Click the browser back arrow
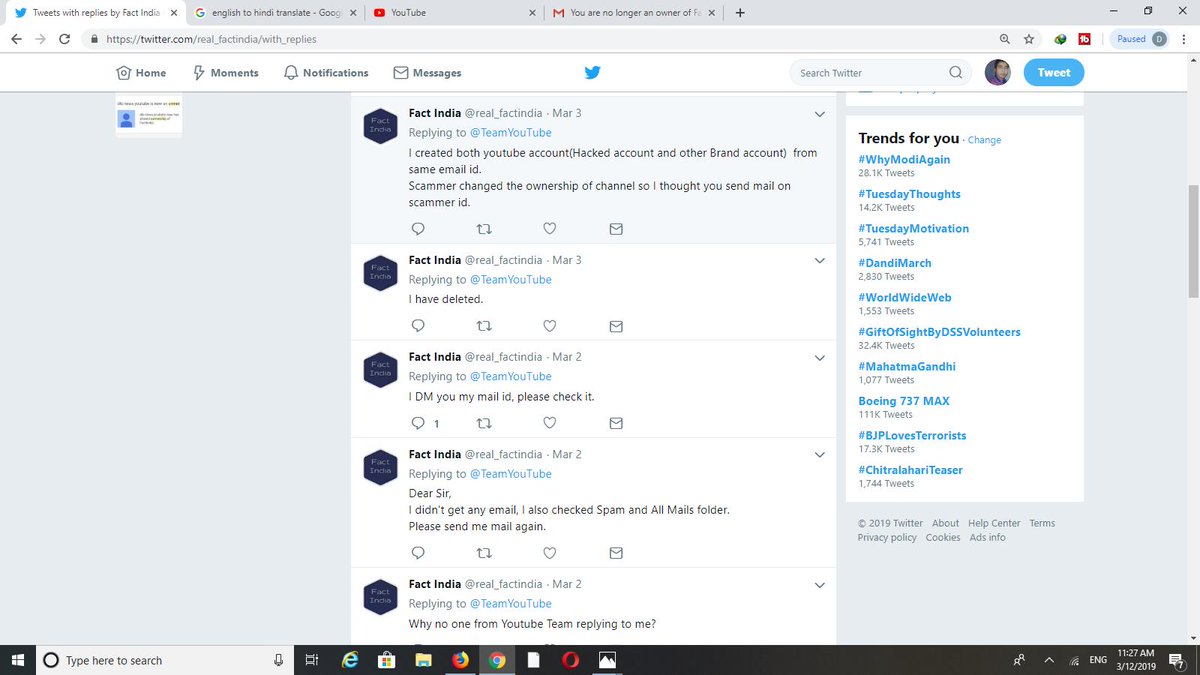Image resolution: width=1200 pixels, height=675 pixels. (x=17, y=39)
